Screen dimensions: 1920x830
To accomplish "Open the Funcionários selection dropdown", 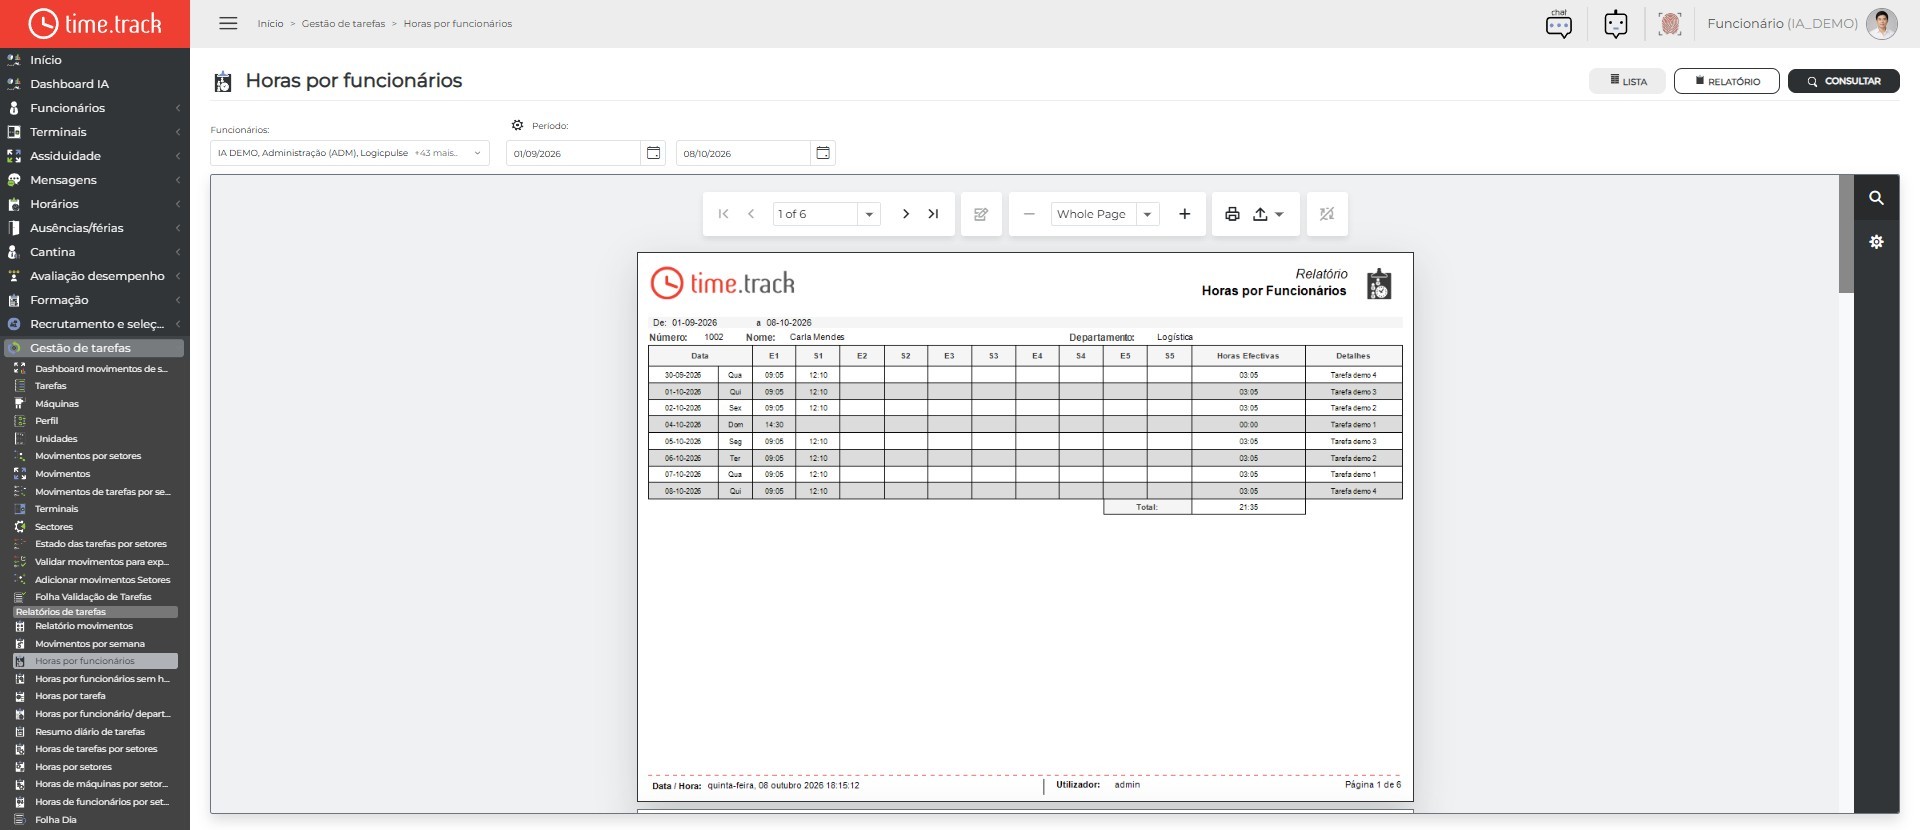I will tap(350, 153).
